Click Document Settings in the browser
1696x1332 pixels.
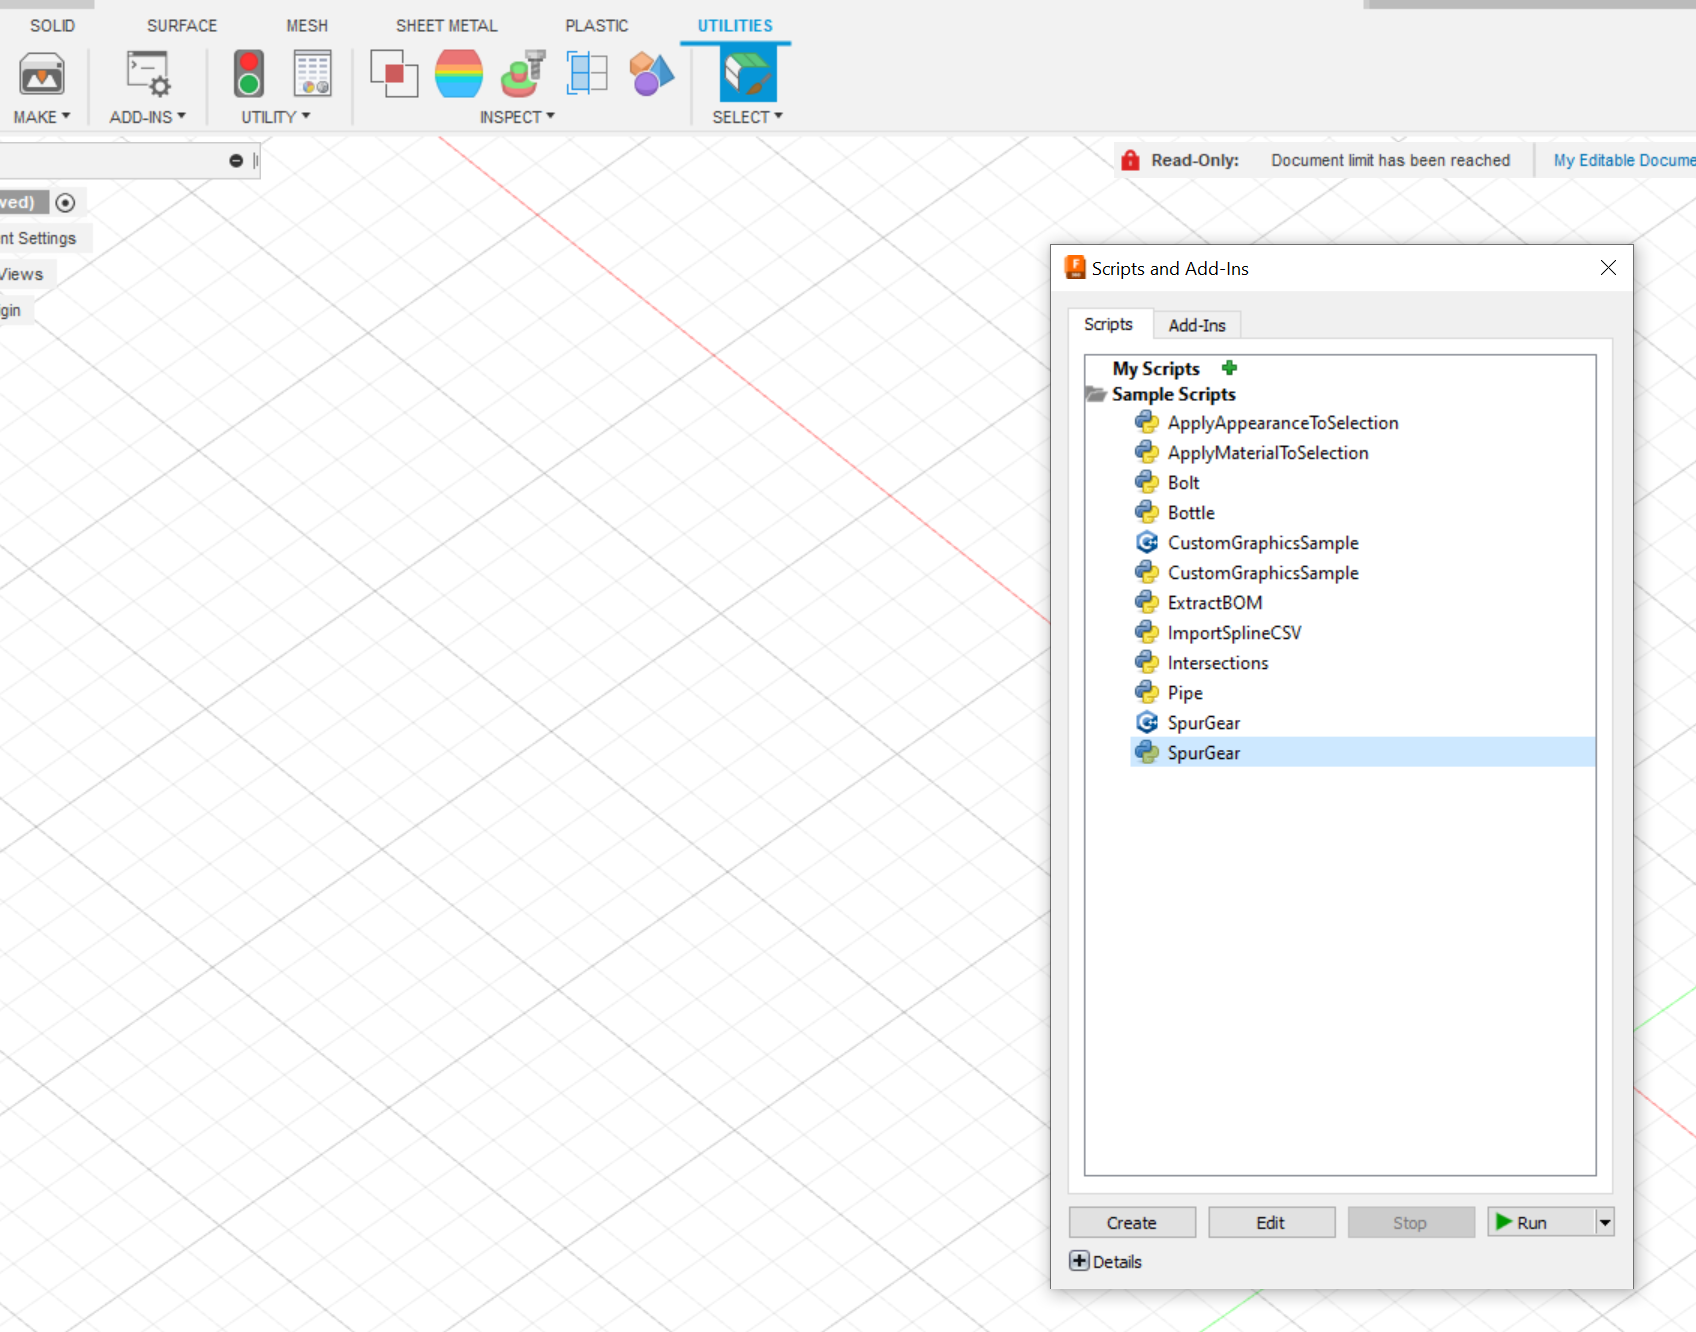pyautogui.click(x=40, y=238)
